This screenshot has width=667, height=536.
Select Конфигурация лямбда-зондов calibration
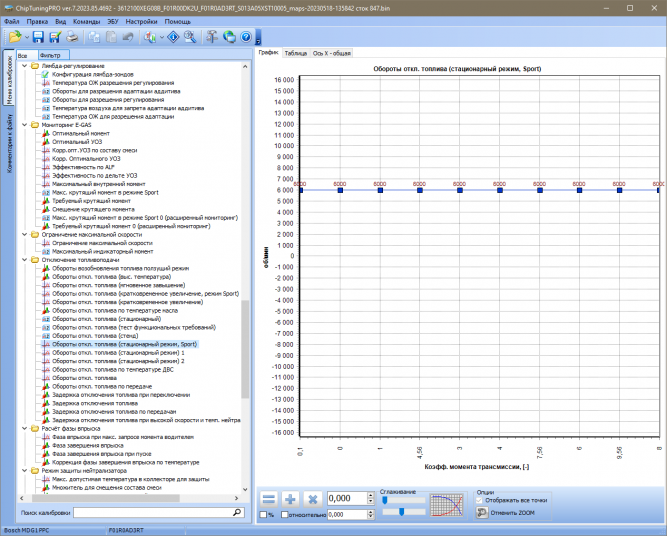click(92, 74)
